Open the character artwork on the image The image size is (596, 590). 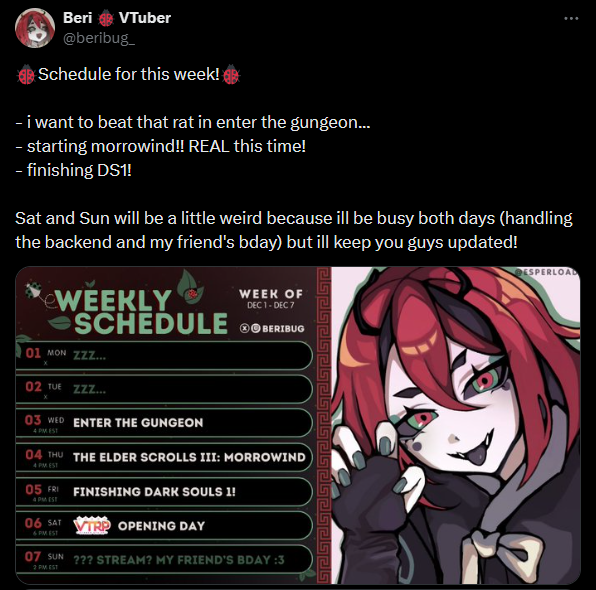coord(456,425)
